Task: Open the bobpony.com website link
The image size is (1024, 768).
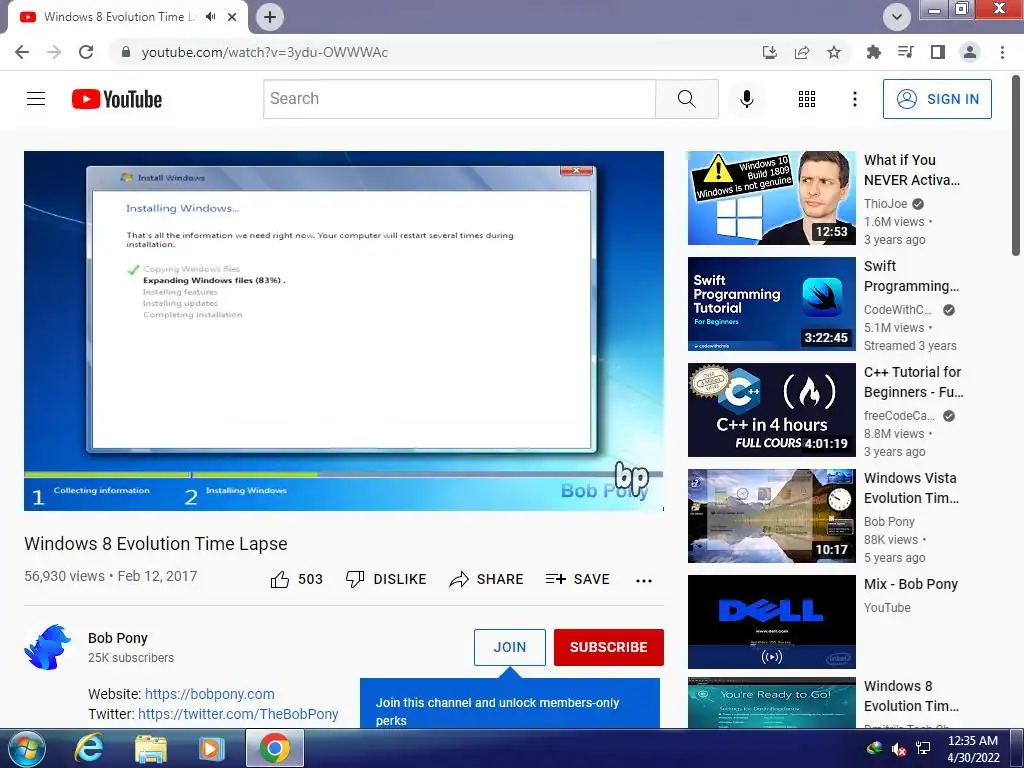Action: (210, 694)
